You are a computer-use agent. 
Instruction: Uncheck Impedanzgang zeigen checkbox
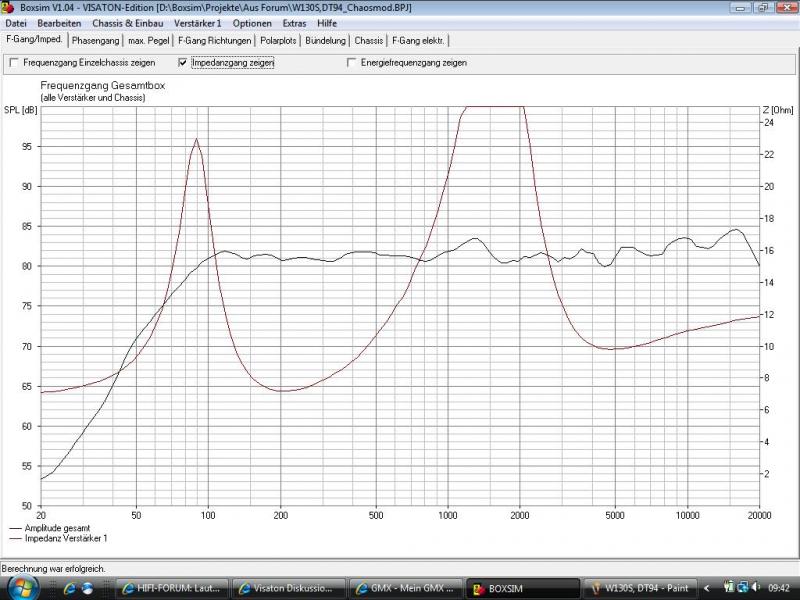(182, 63)
